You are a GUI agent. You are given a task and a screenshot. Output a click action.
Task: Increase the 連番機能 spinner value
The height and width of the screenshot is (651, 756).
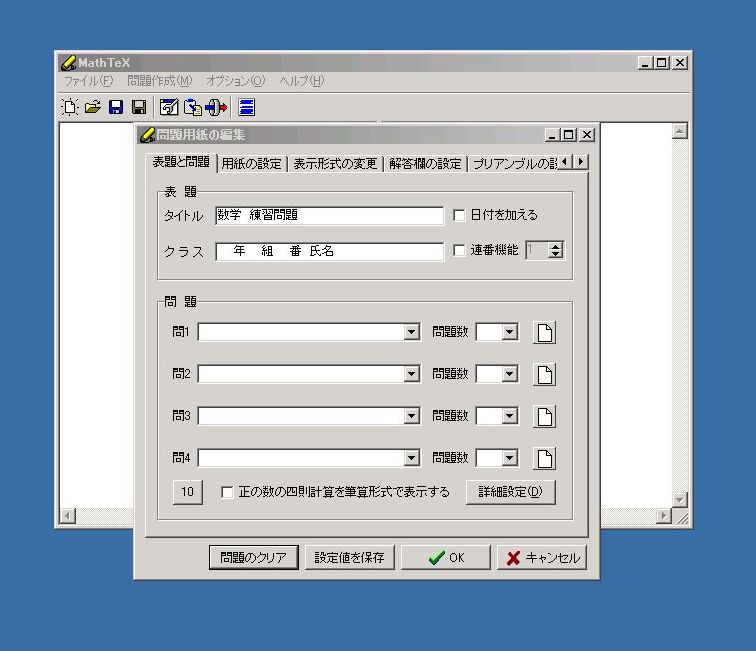pos(555,246)
